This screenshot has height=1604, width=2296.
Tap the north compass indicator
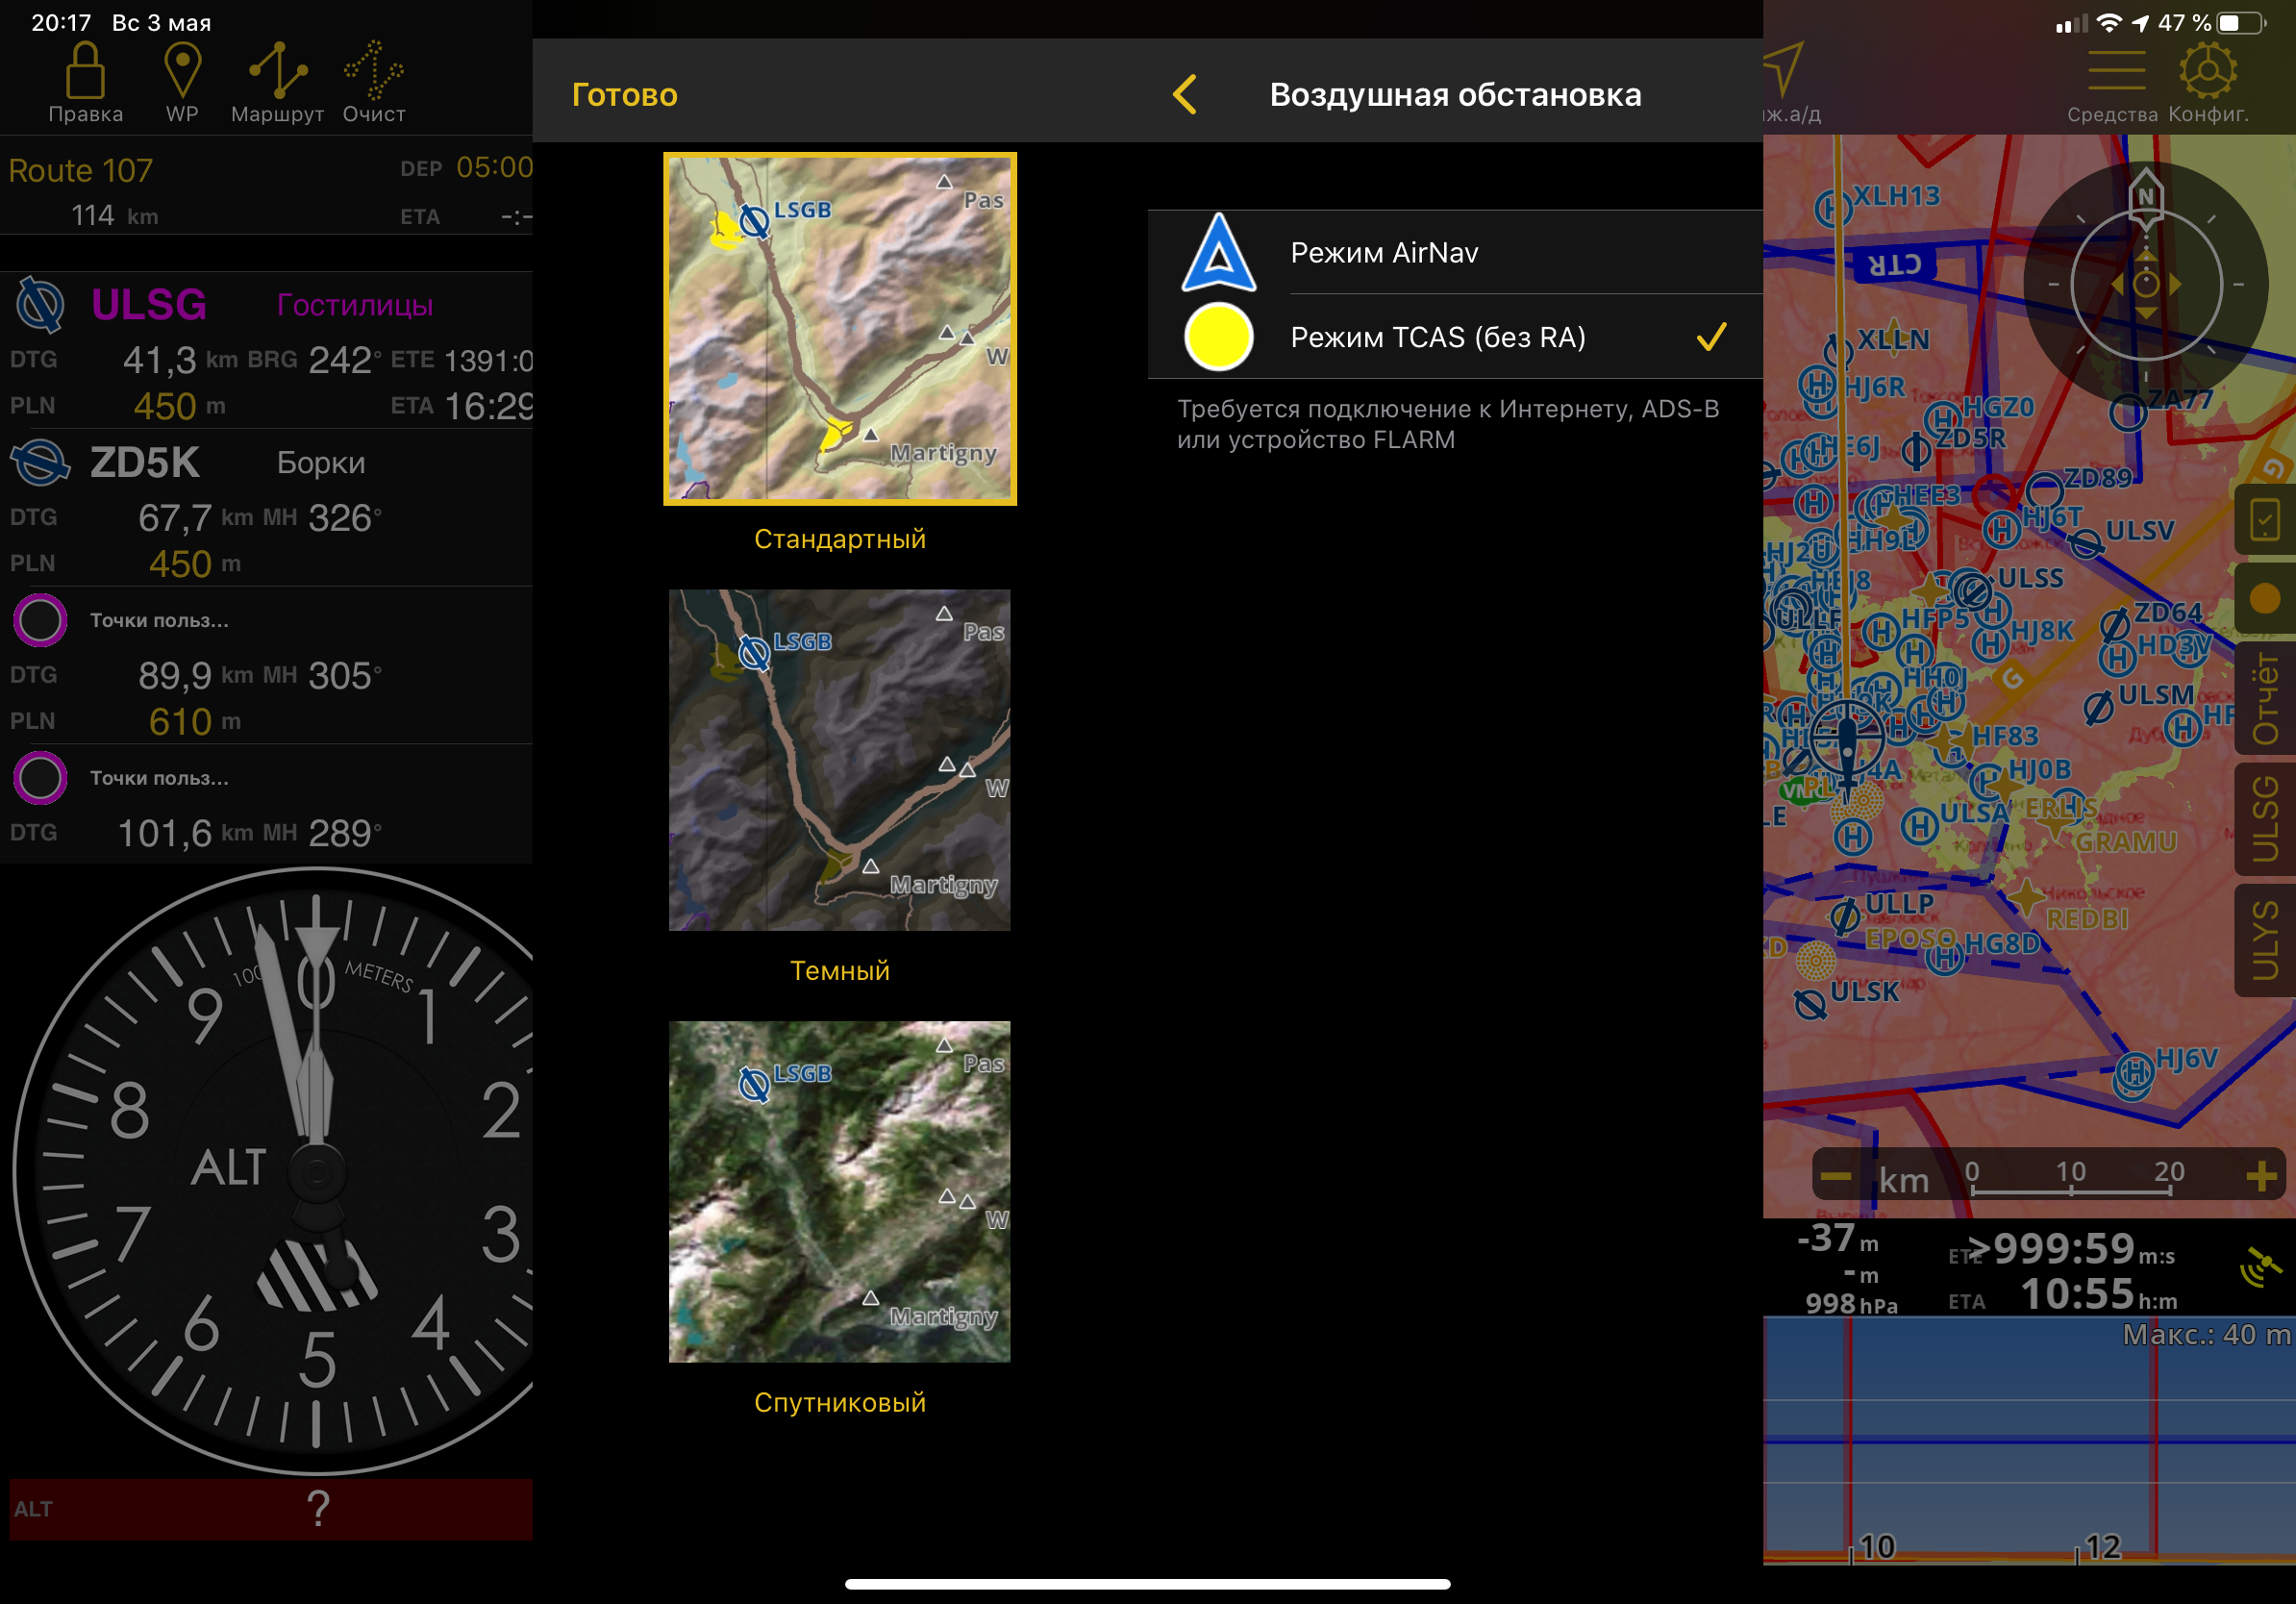(x=2146, y=196)
